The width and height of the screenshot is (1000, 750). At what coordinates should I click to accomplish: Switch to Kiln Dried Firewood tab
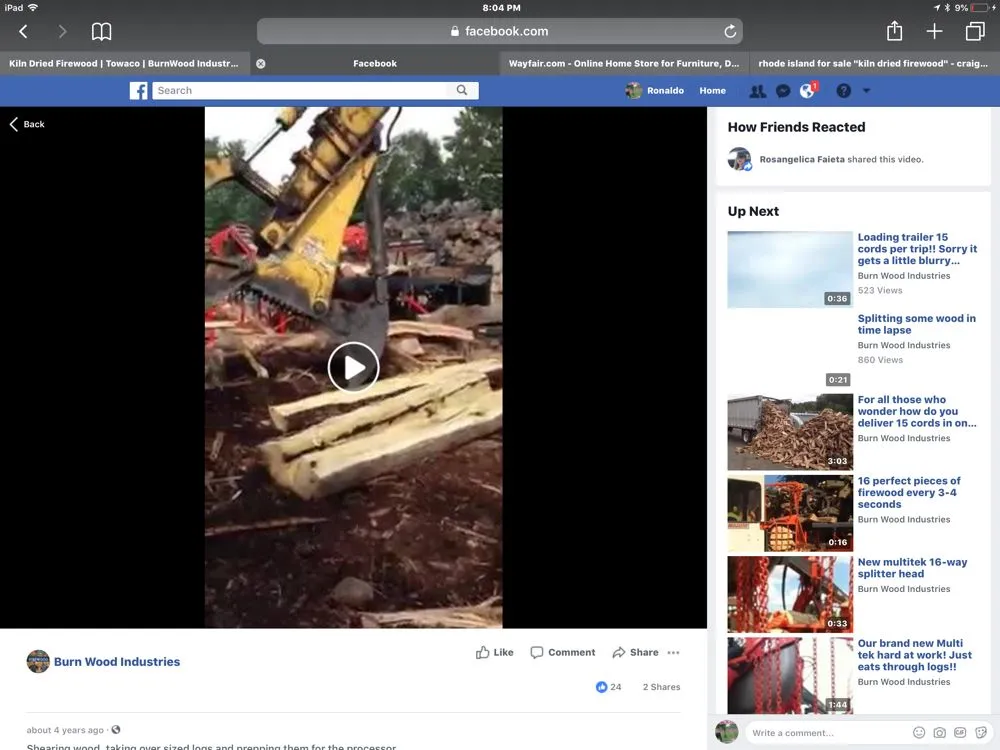tap(123, 63)
